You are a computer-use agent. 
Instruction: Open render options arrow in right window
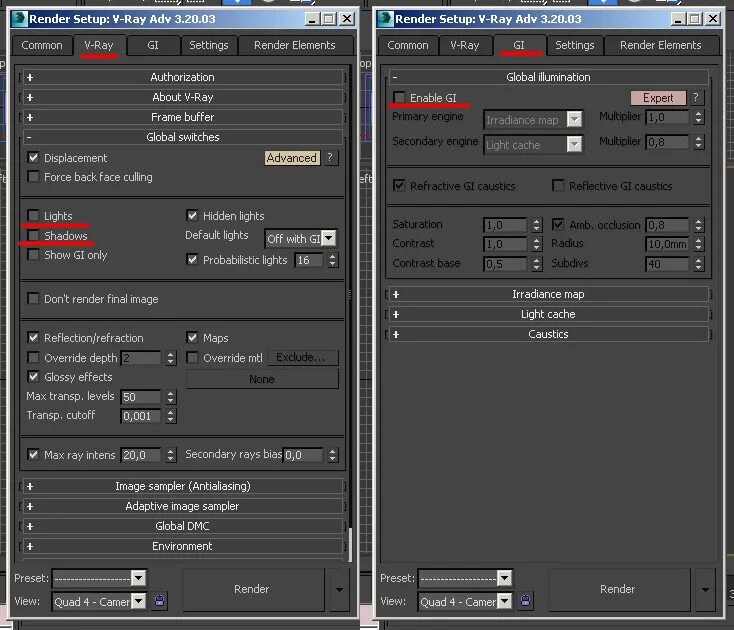point(705,589)
